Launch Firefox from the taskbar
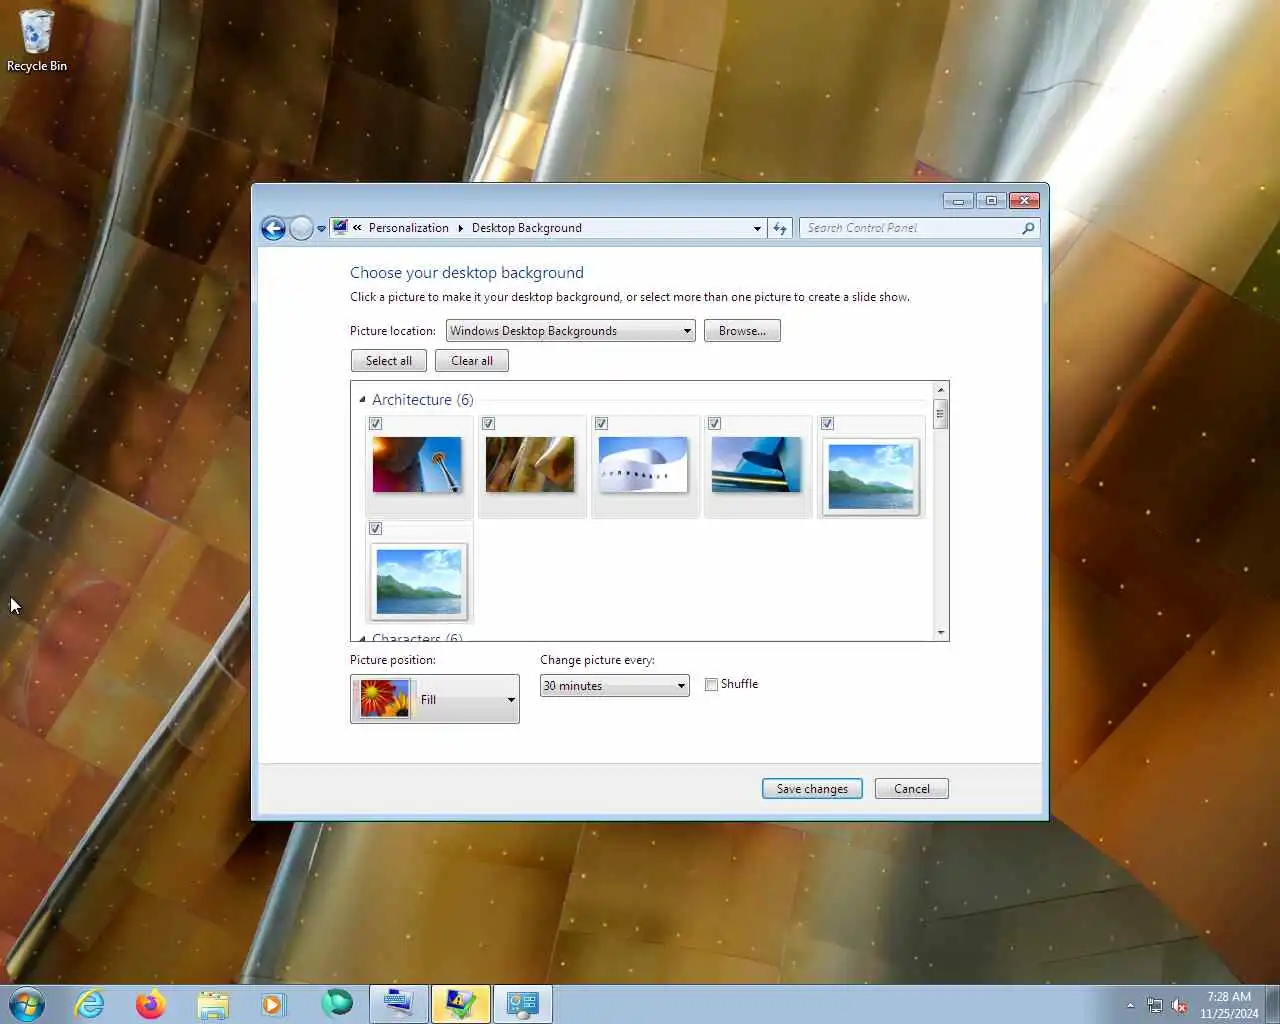Viewport: 1280px width, 1024px height. (151, 1004)
